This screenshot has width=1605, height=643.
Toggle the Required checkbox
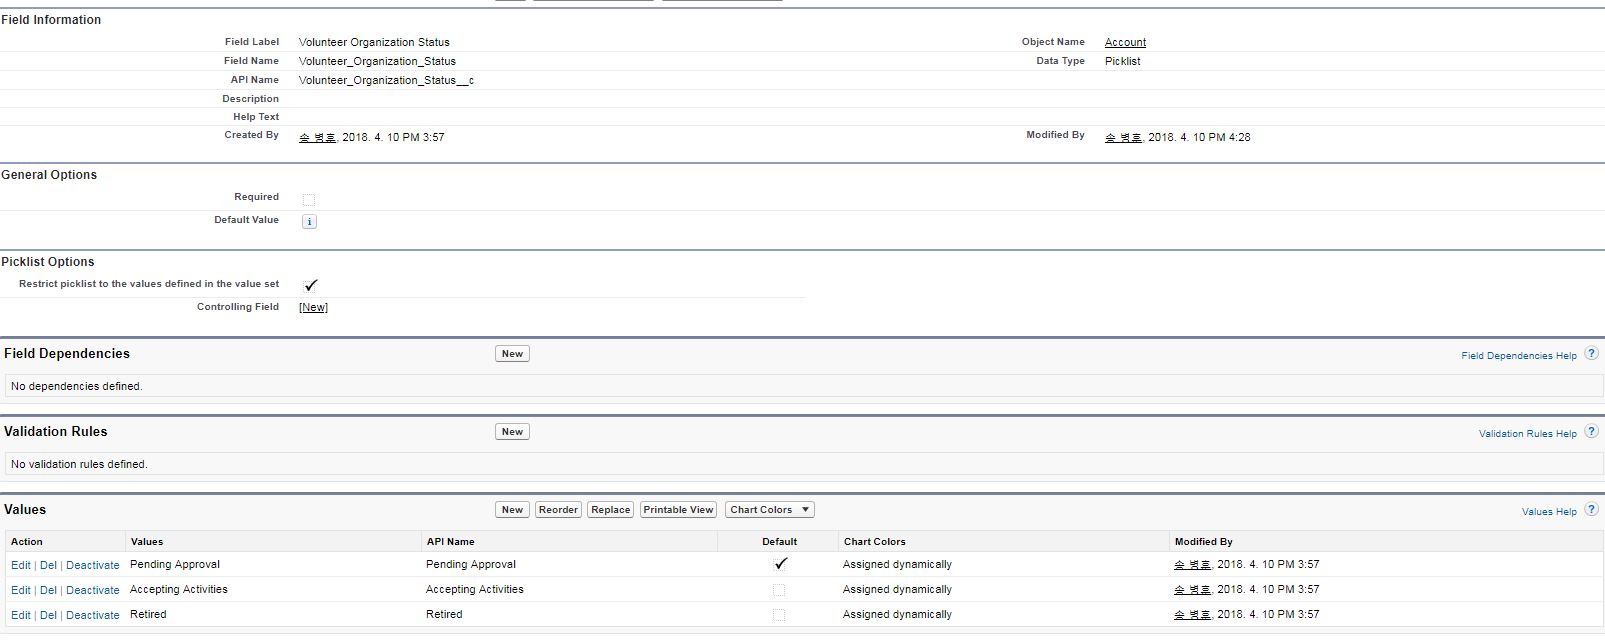309,199
